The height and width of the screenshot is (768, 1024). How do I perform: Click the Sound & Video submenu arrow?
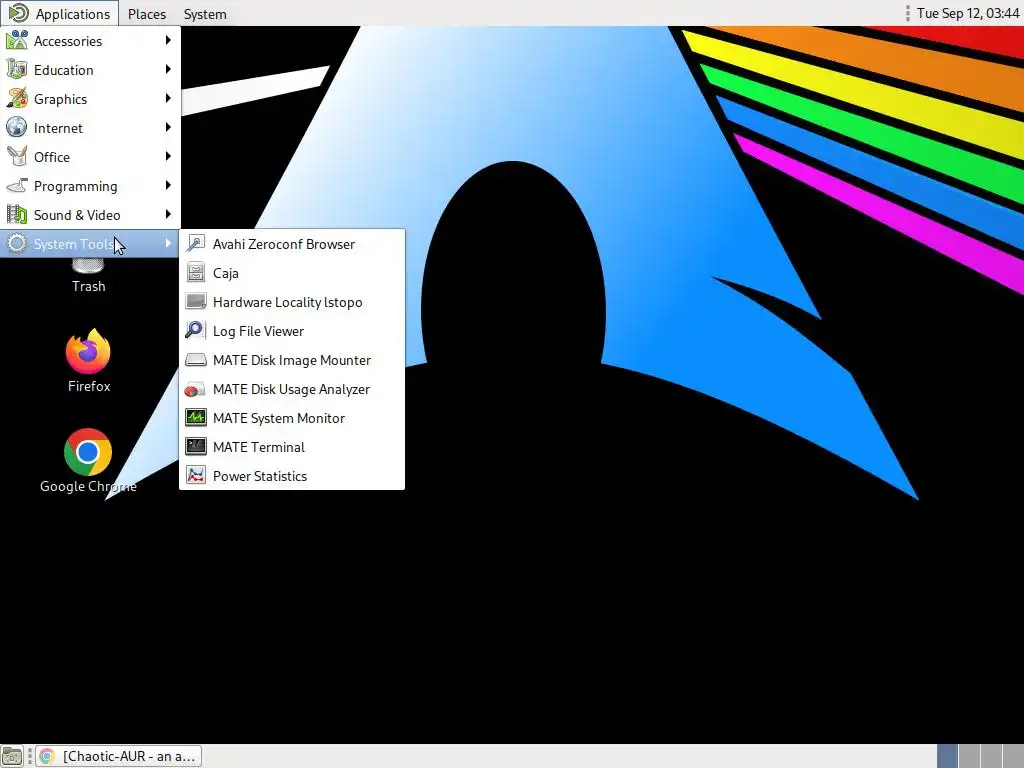pos(168,214)
